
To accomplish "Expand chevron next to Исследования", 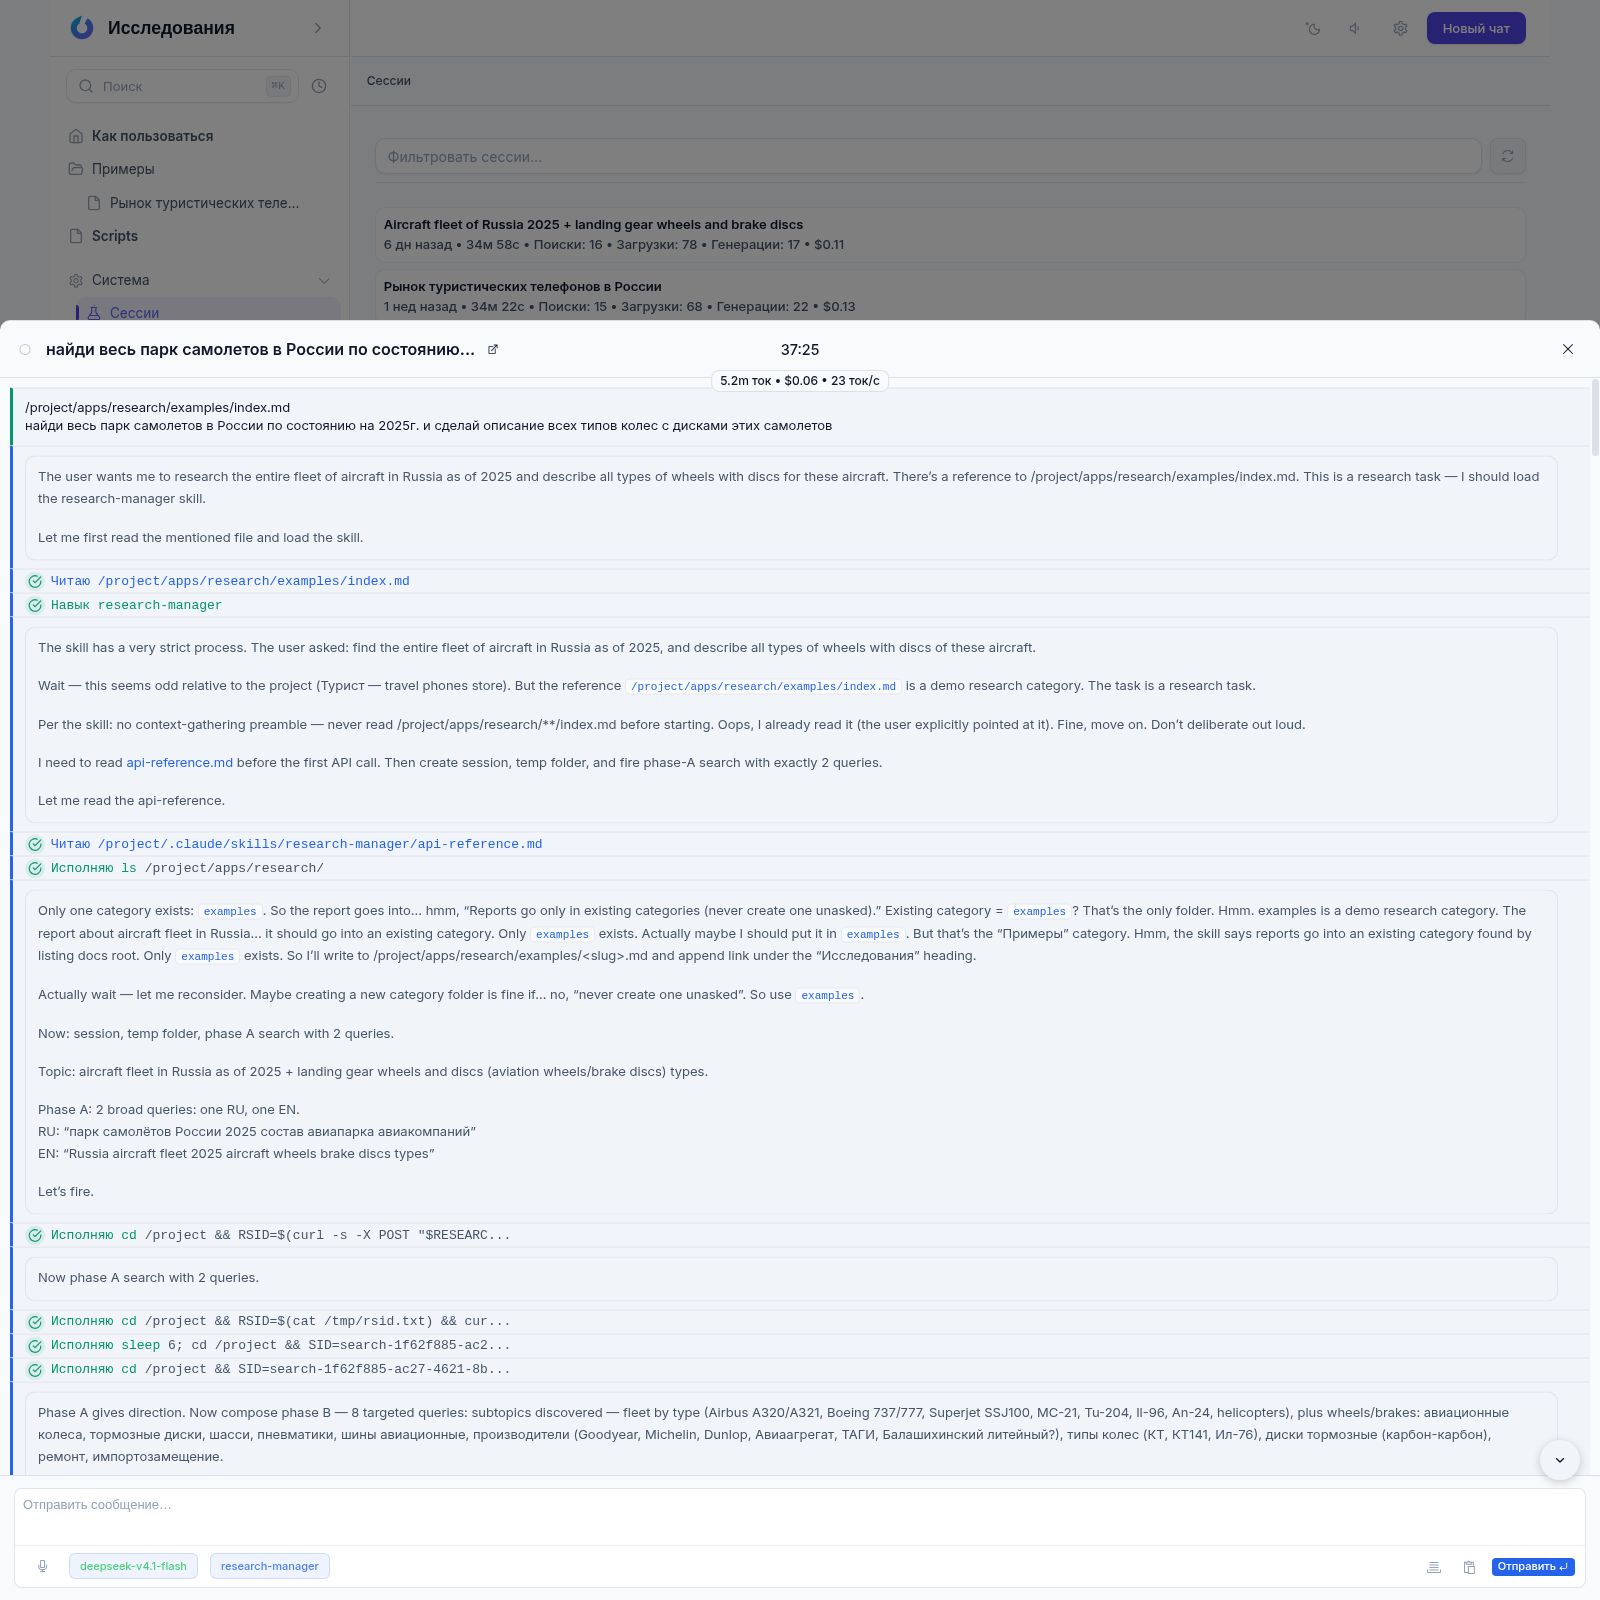I will (318, 28).
